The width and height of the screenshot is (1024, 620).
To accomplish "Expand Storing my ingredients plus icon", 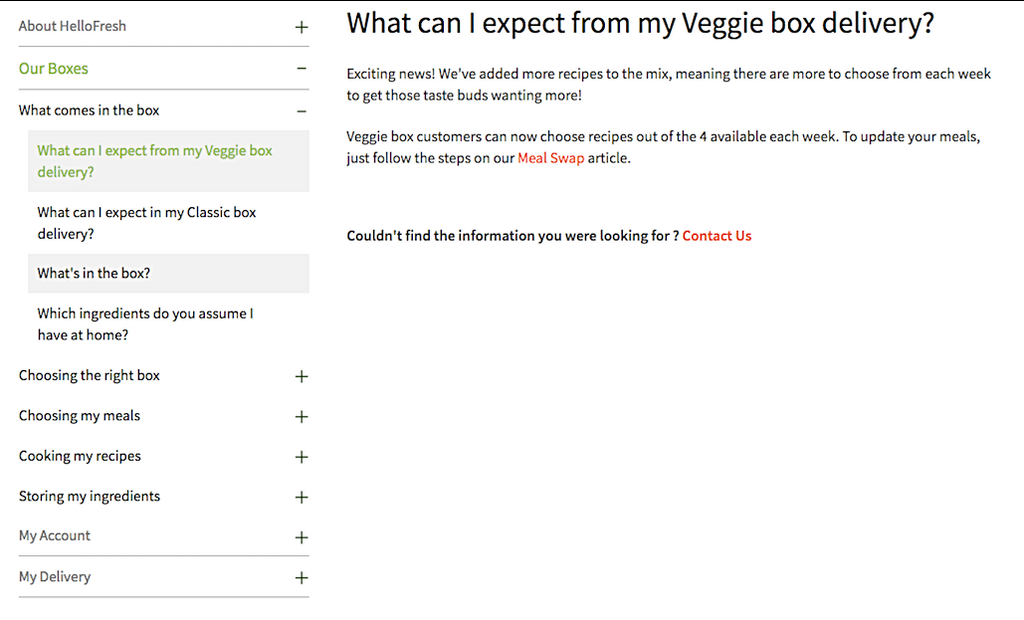I will pos(301,497).
